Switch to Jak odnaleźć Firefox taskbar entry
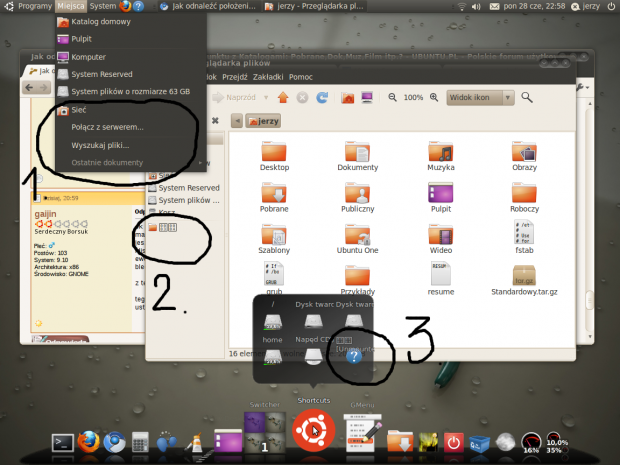The height and width of the screenshot is (465, 620). (x=208, y=6)
